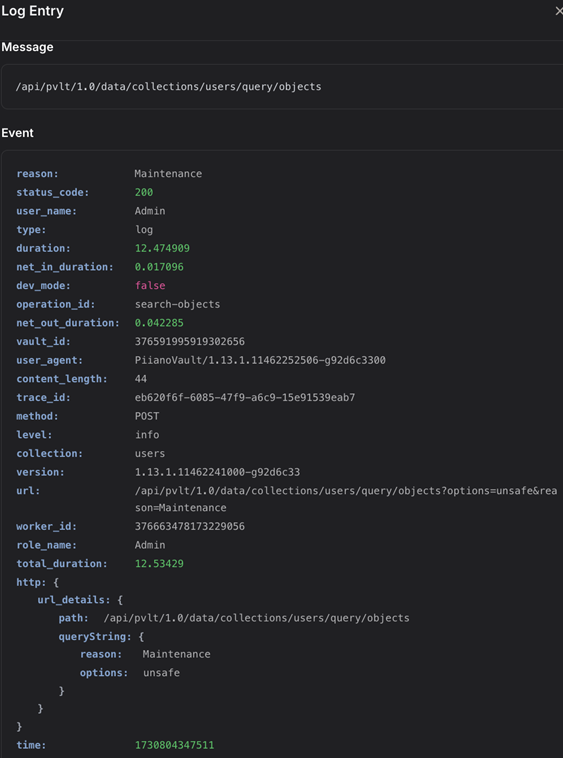Click the dev_mode key label
This screenshot has height=758, width=563.
(43, 285)
